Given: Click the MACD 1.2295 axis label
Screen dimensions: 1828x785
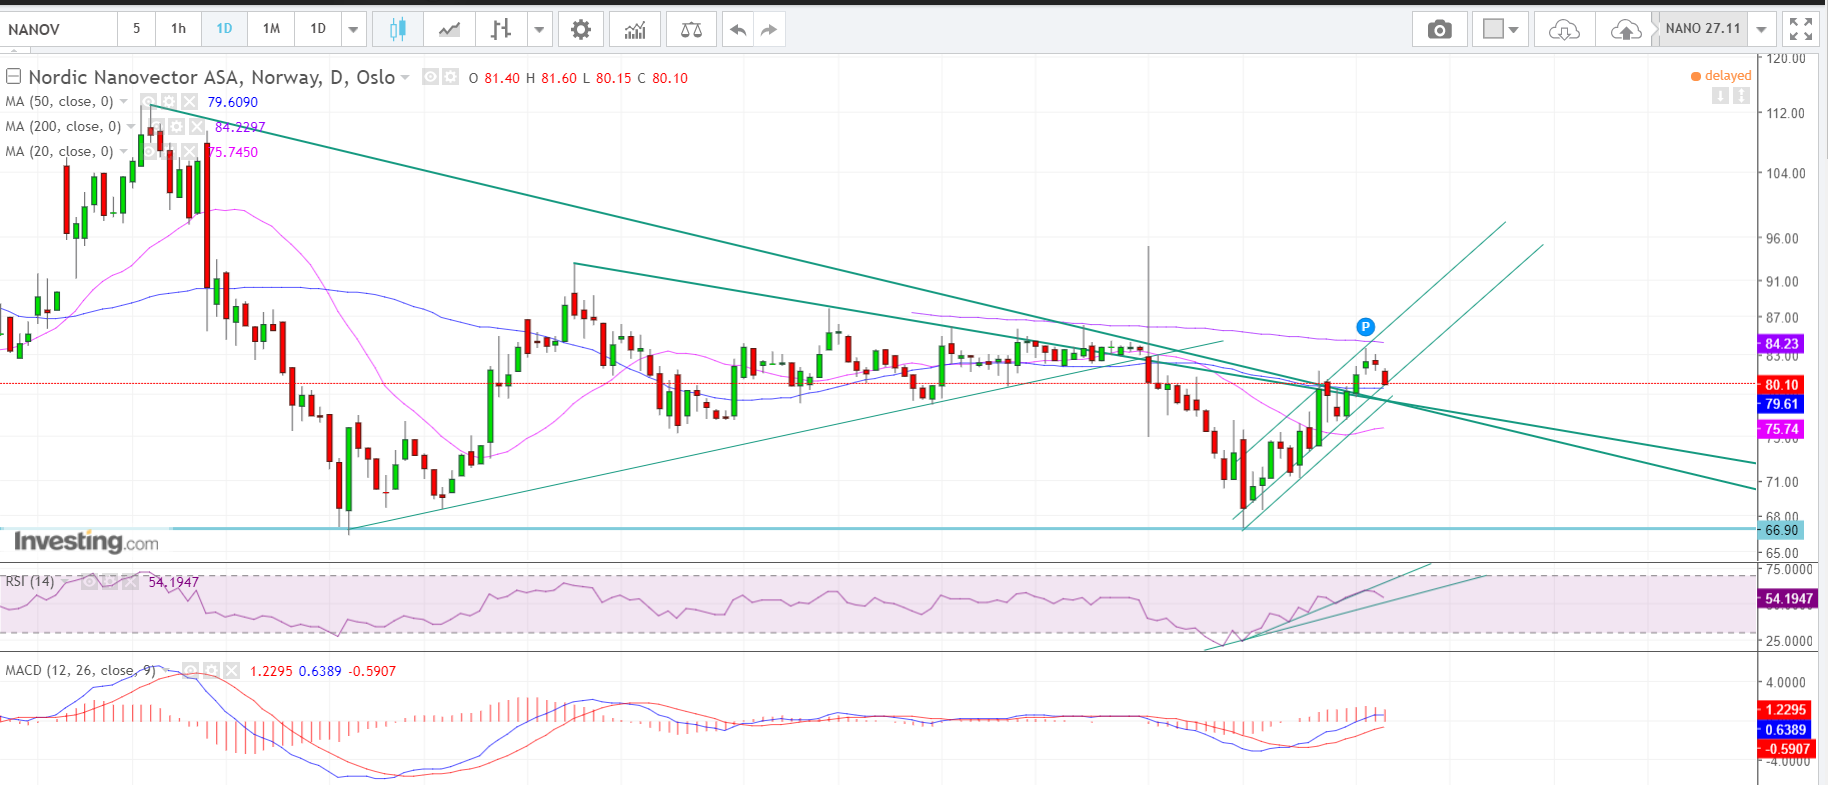Looking at the screenshot, I should (1786, 709).
